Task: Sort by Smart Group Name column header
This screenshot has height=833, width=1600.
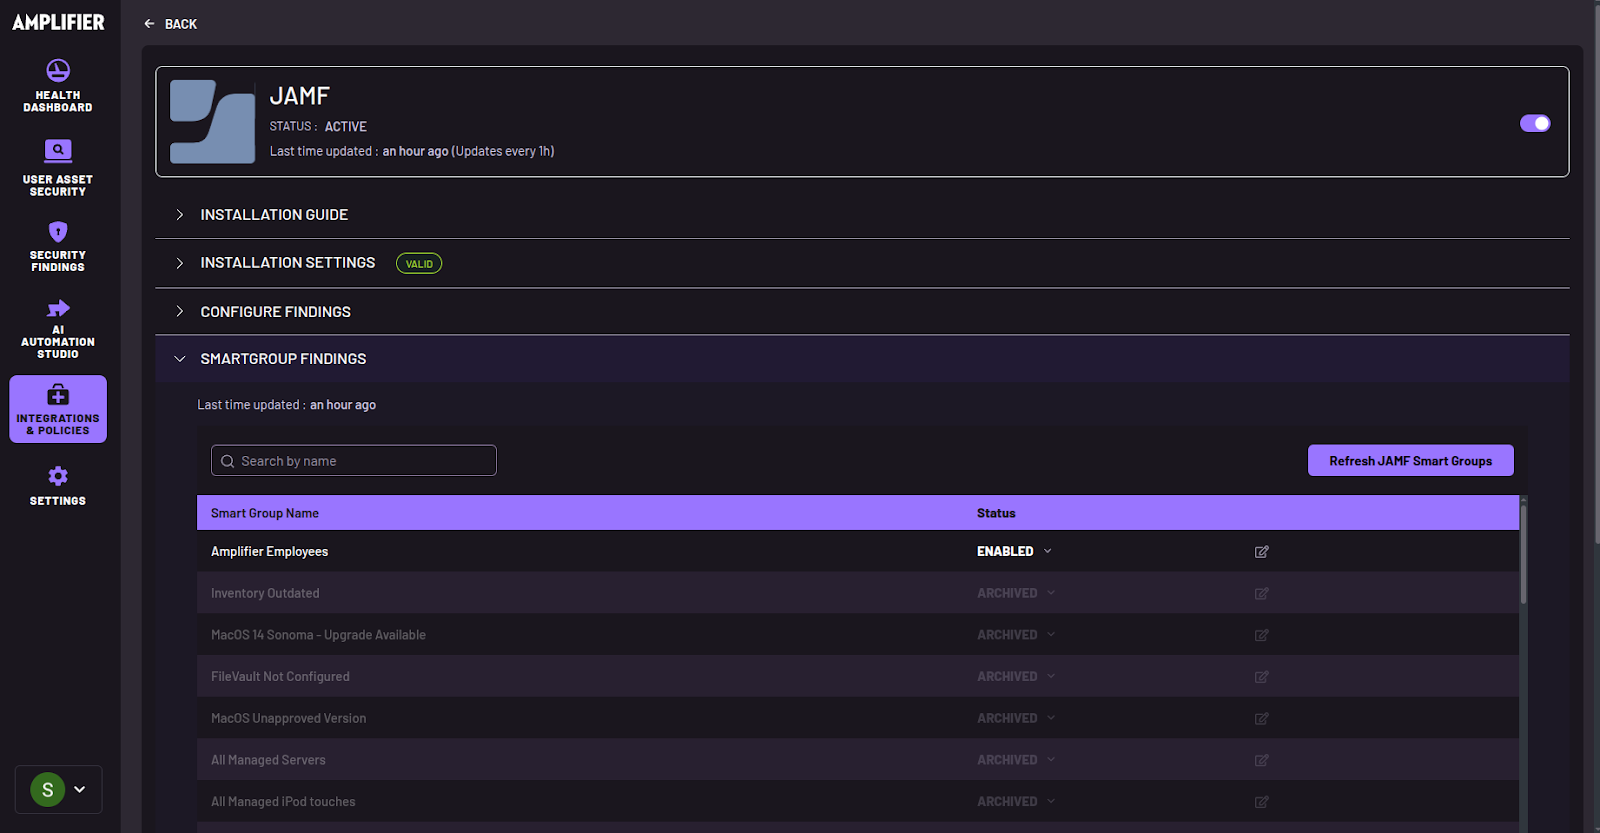Action: [265, 513]
